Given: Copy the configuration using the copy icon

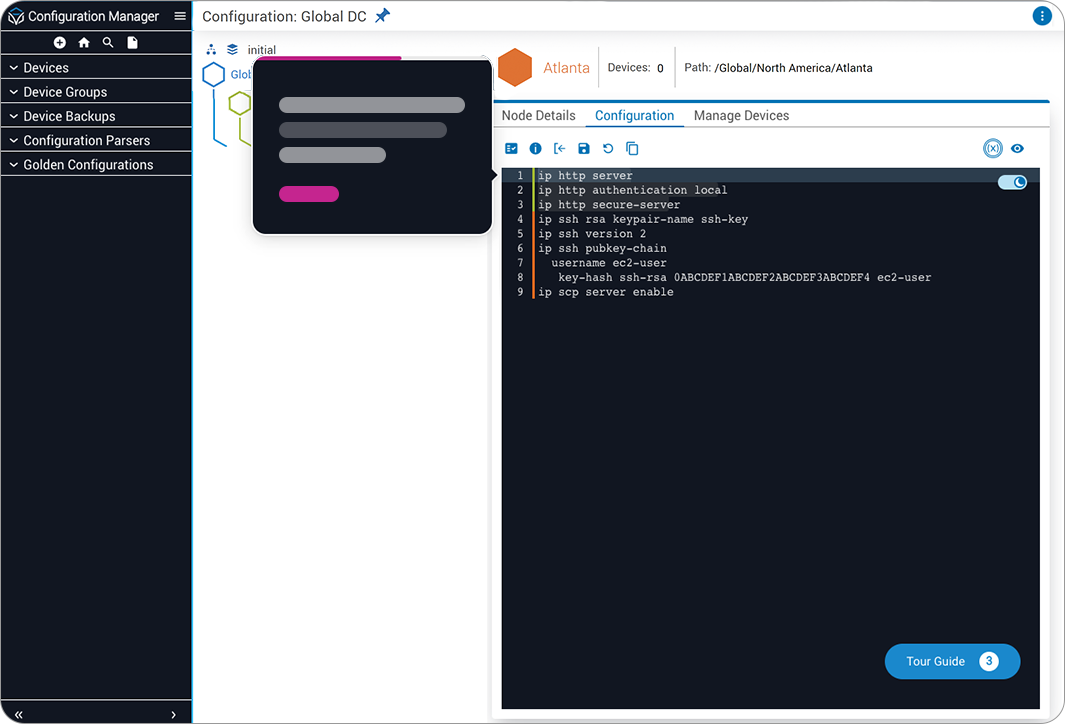Looking at the screenshot, I should 631,148.
